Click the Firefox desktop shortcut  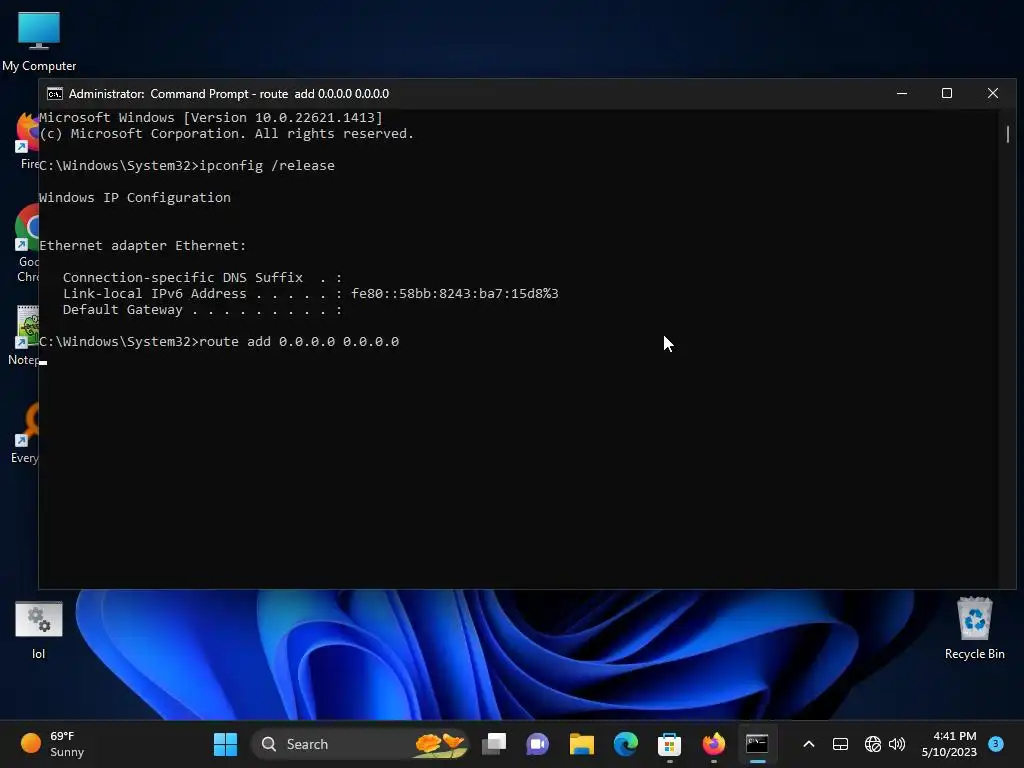[27, 140]
